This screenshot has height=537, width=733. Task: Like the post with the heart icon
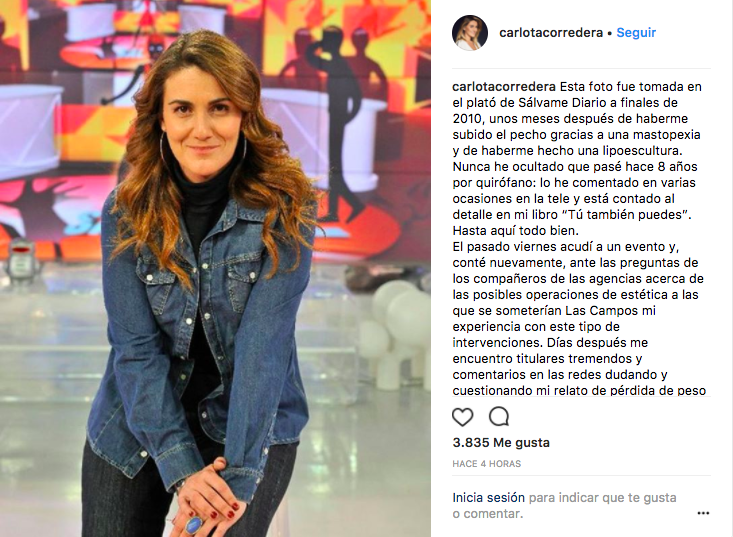pos(462,417)
